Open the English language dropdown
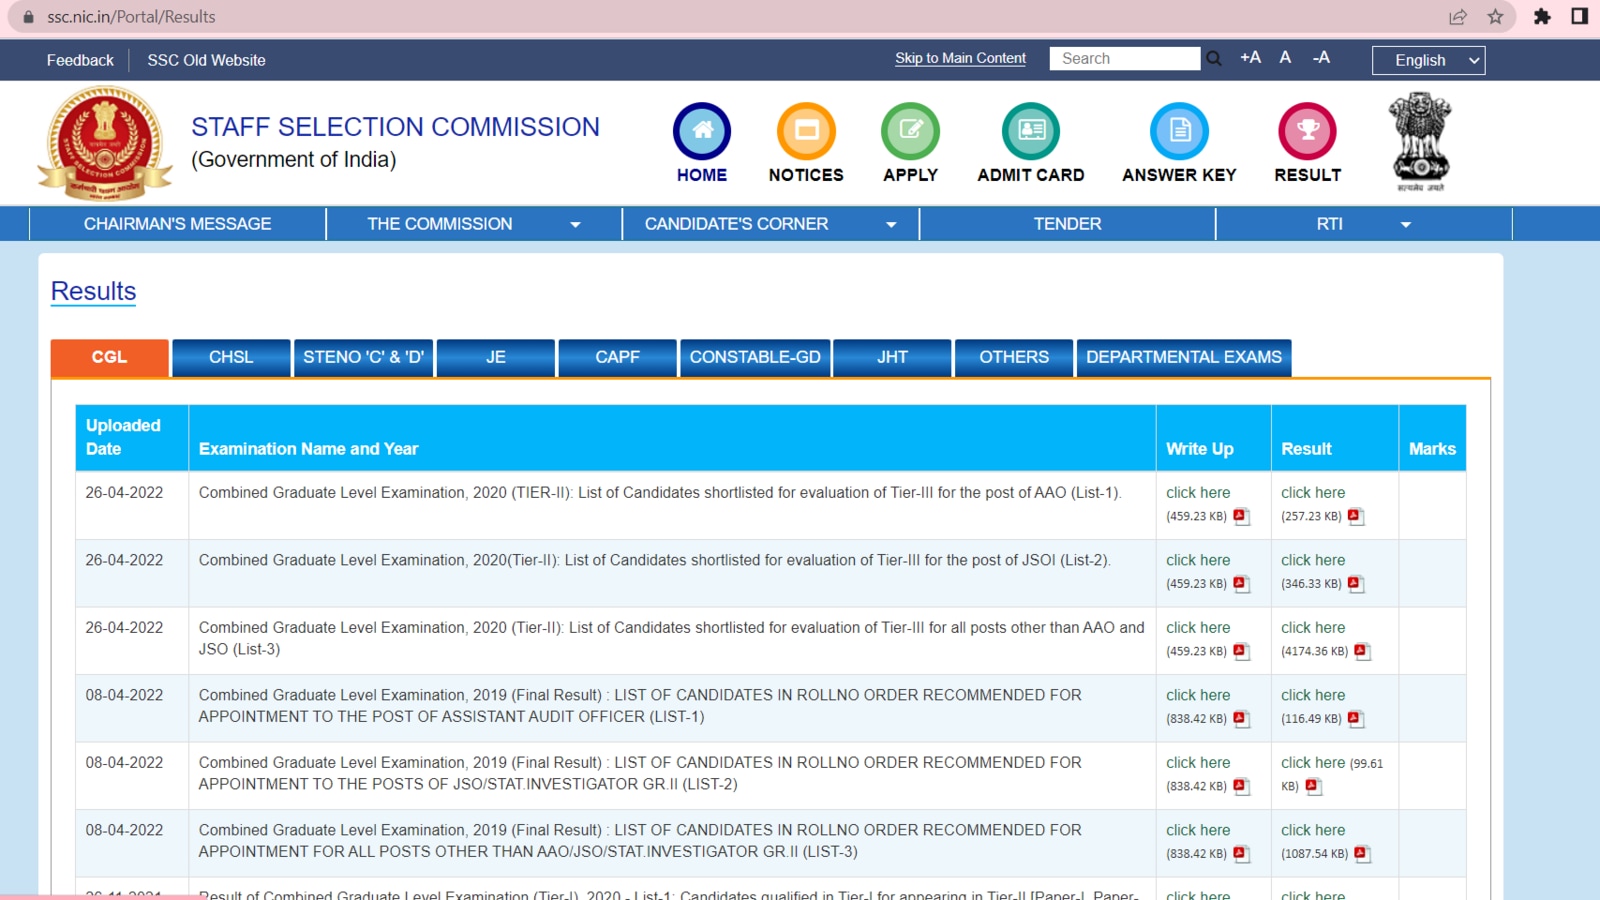Image resolution: width=1600 pixels, height=900 pixels. point(1428,60)
